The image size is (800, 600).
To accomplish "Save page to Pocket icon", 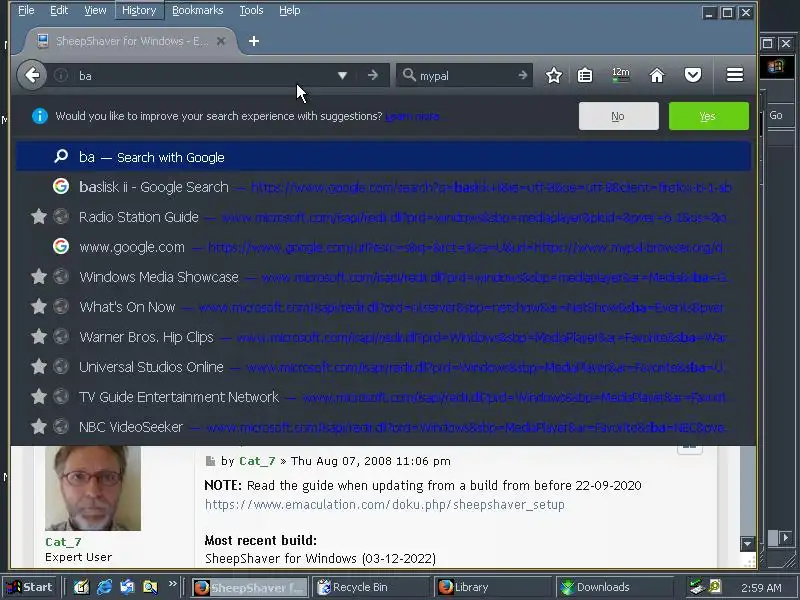I will click(x=692, y=76).
